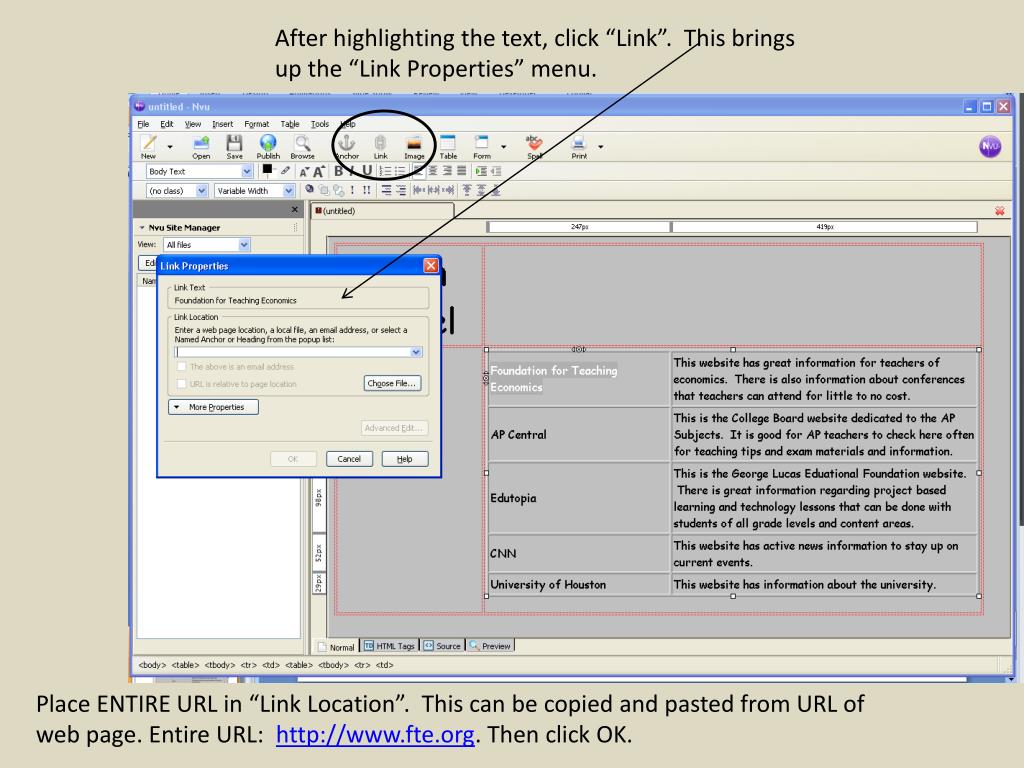Click the Help button in Link Properties
The height and width of the screenshot is (768, 1024).
tap(405, 459)
